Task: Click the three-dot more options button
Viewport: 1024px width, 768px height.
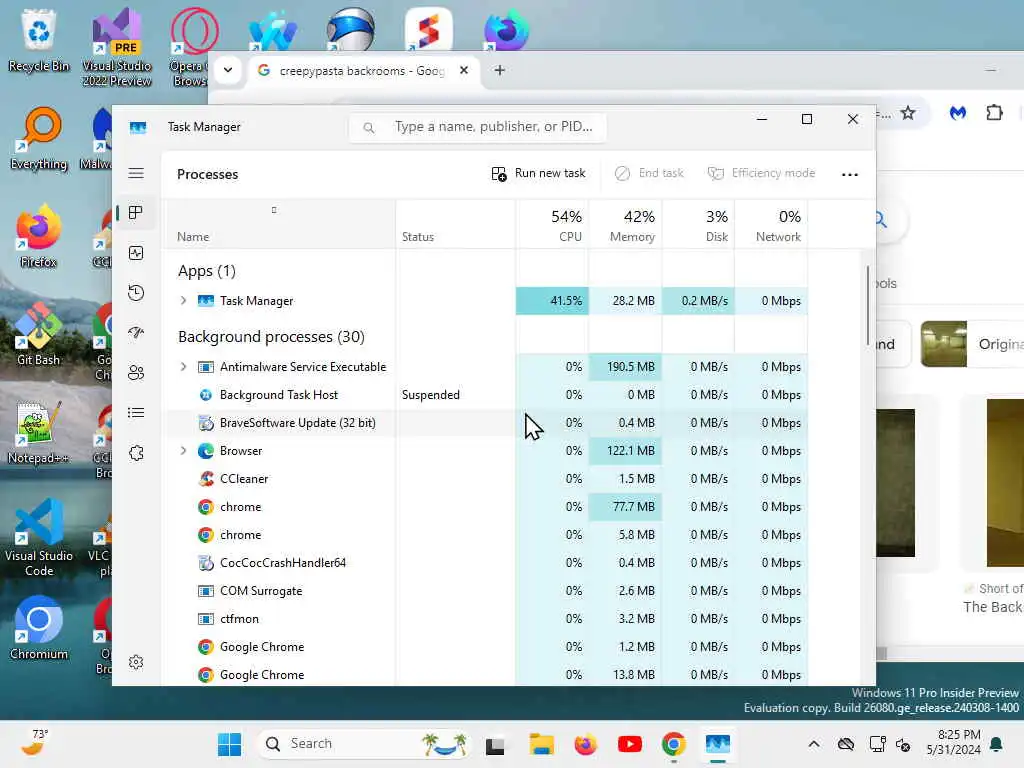Action: click(850, 174)
